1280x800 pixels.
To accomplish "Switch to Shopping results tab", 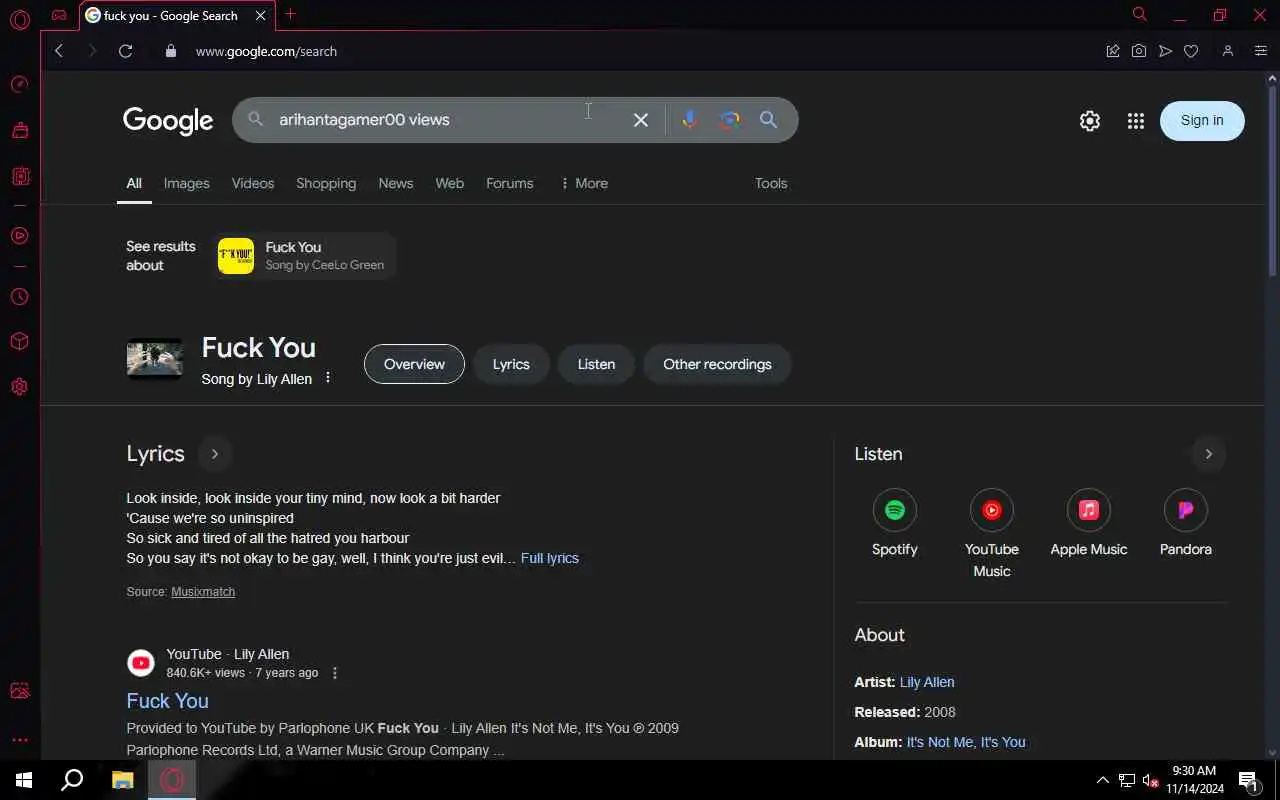I will pyautogui.click(x=326, y=183).
